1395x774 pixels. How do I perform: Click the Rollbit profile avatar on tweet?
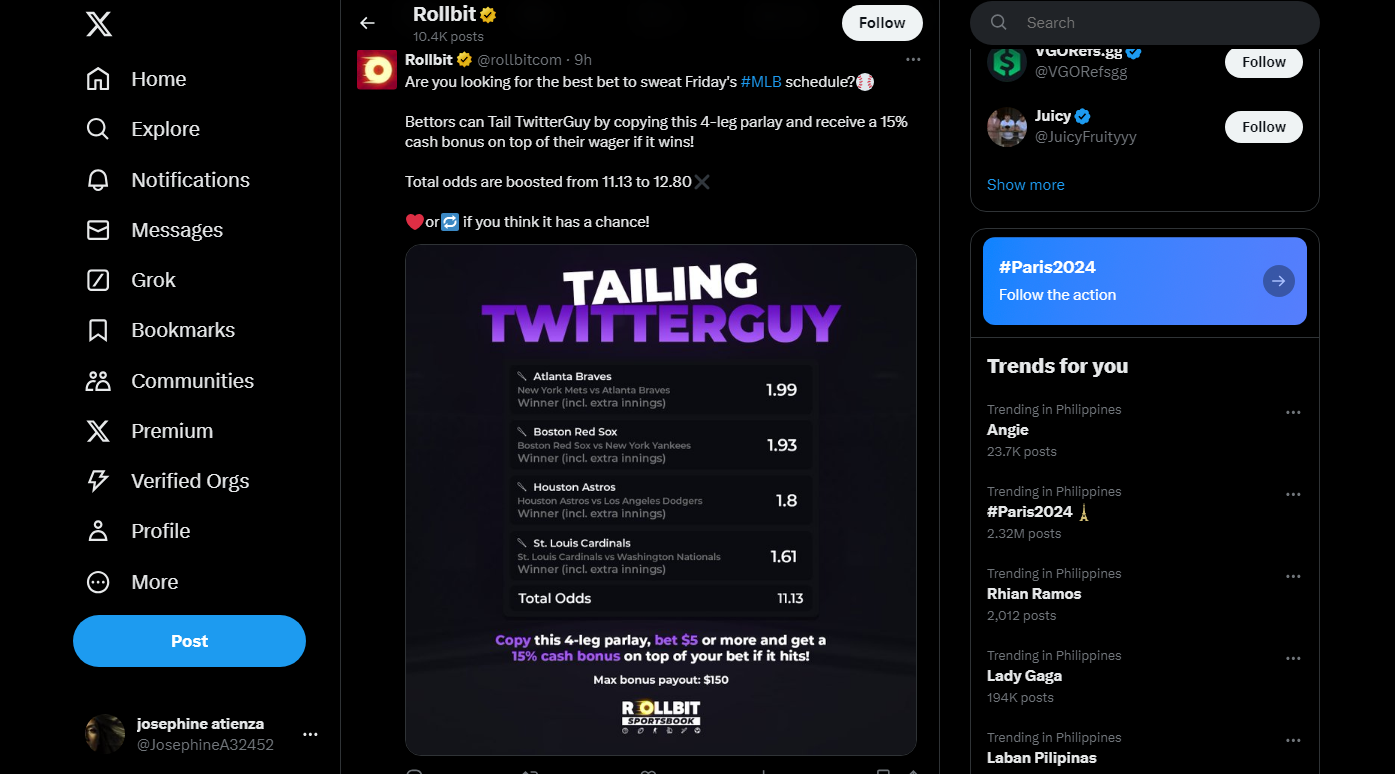(x=377, y=70)
